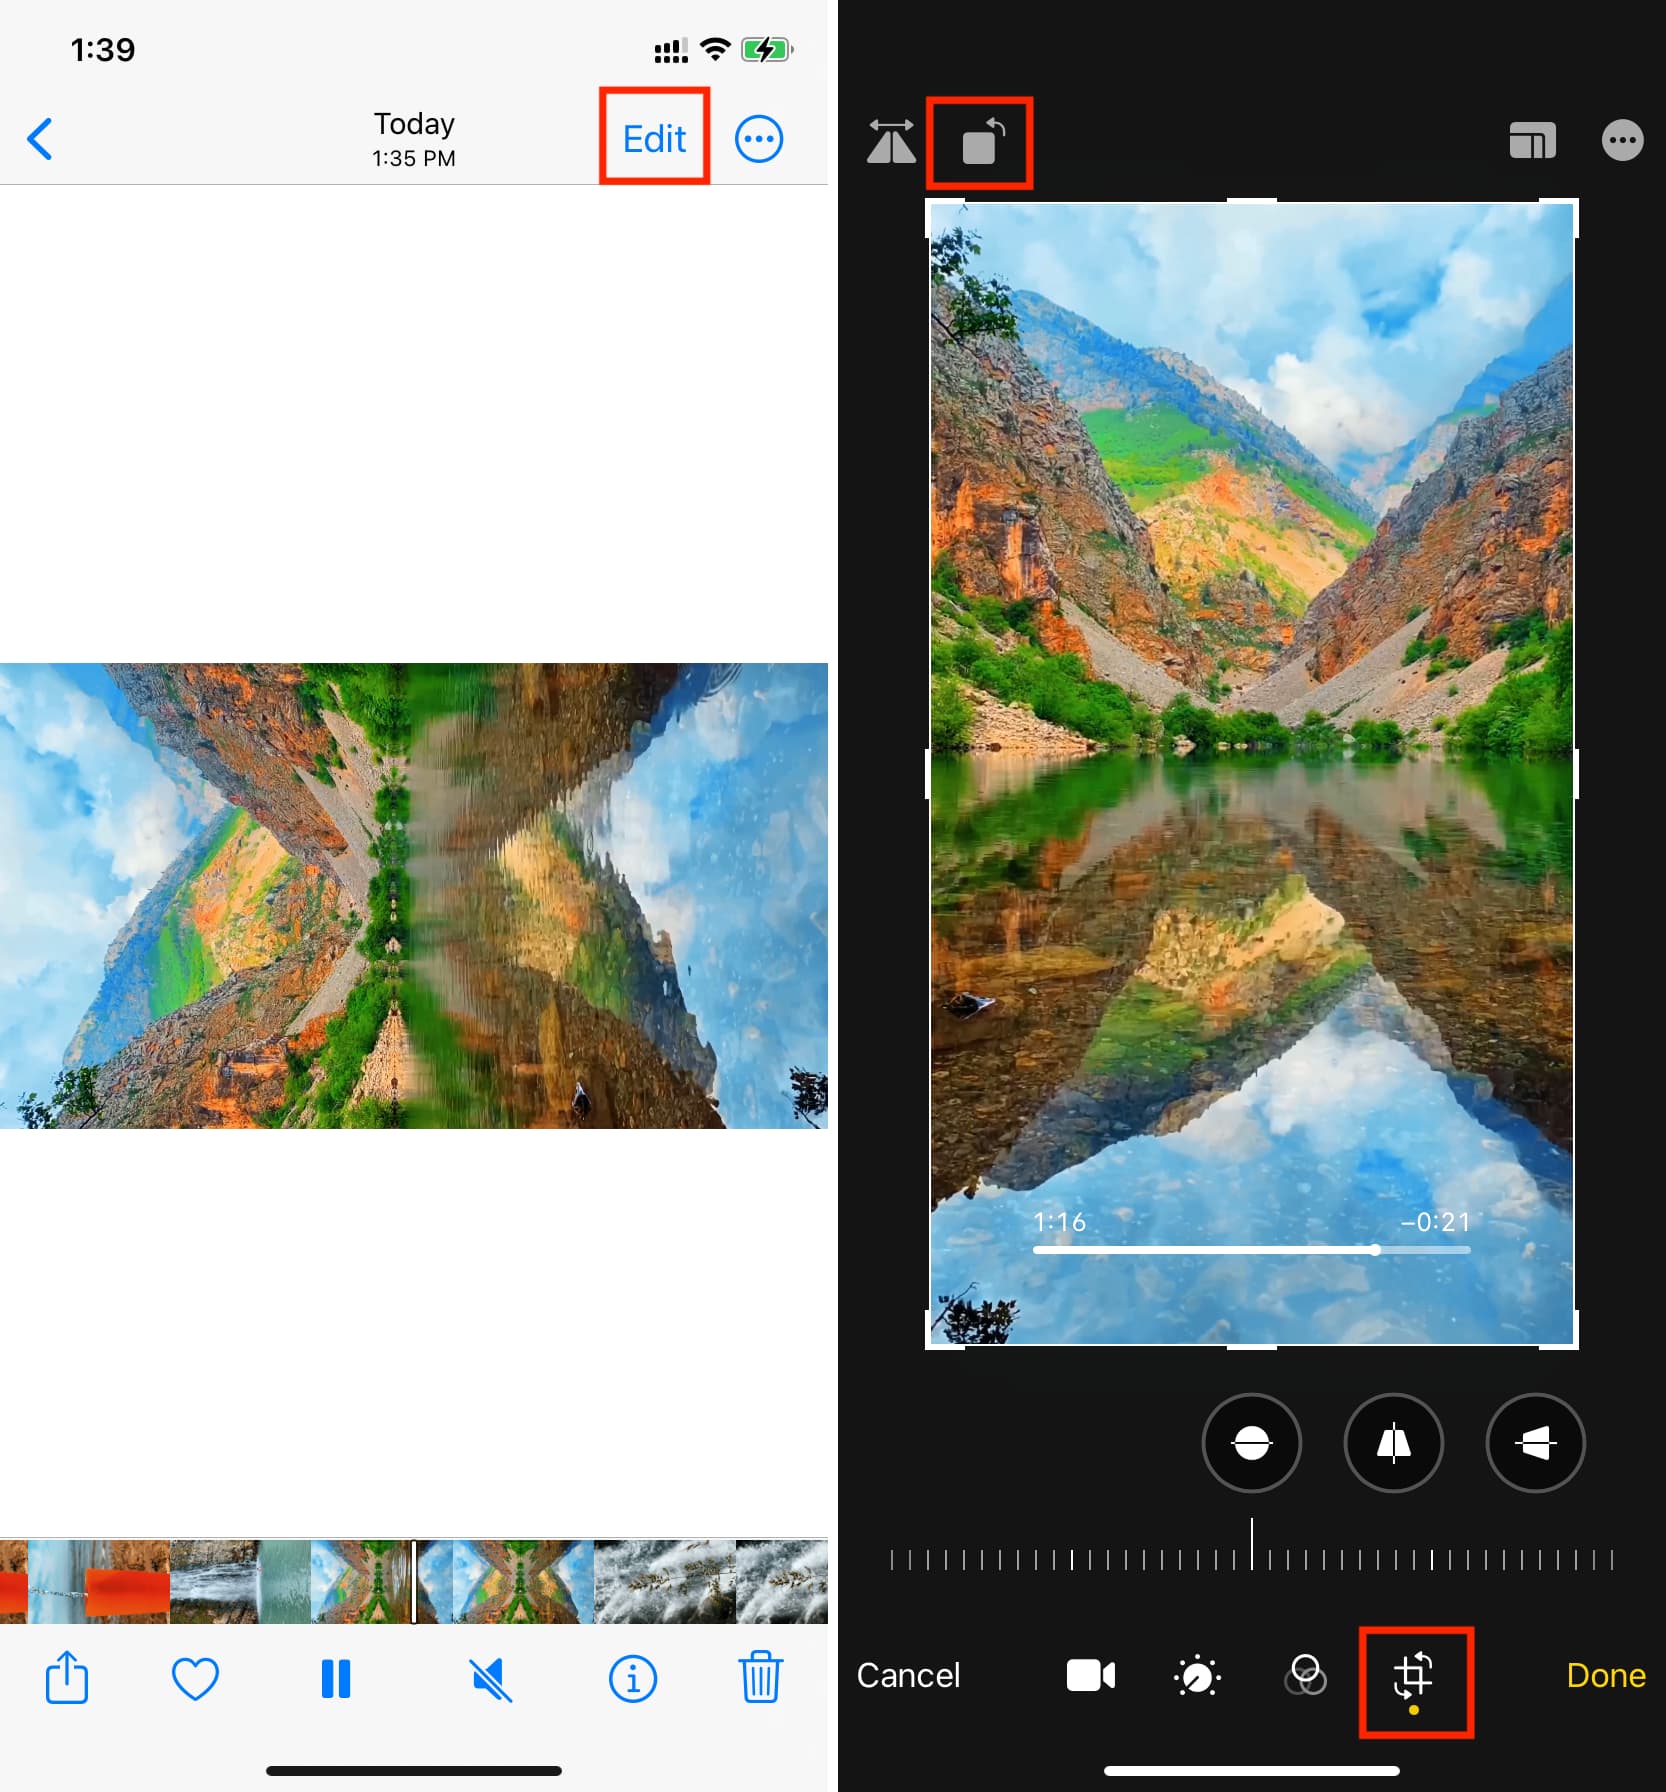Viewport: 1666px width, 1792px height.
Task: Switch to the Filters tab
Action: (1305, 1675)
